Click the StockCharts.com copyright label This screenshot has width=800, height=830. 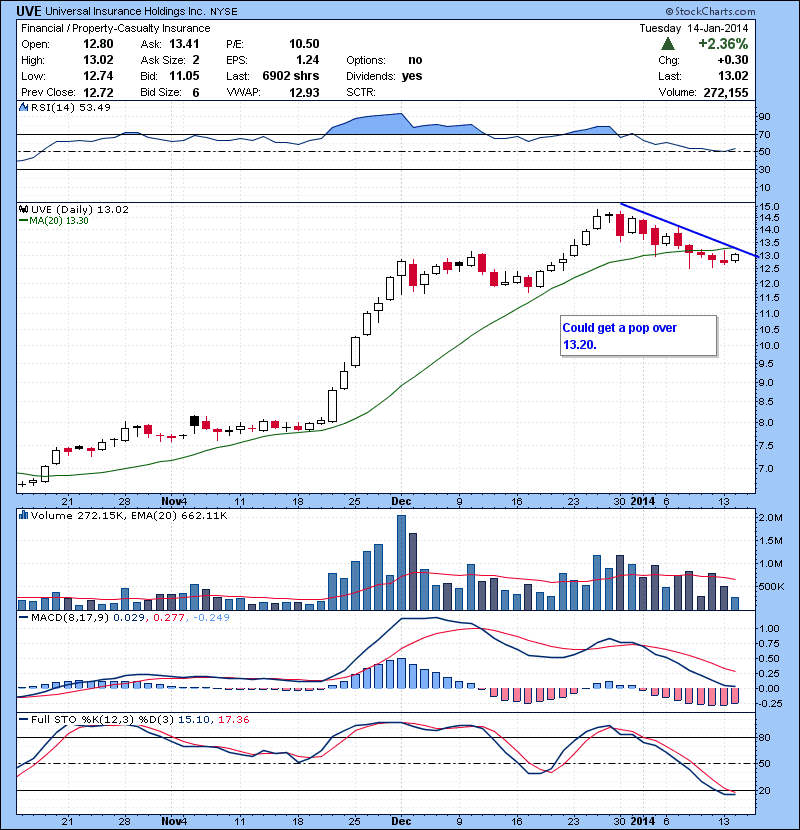coord(710,11)
